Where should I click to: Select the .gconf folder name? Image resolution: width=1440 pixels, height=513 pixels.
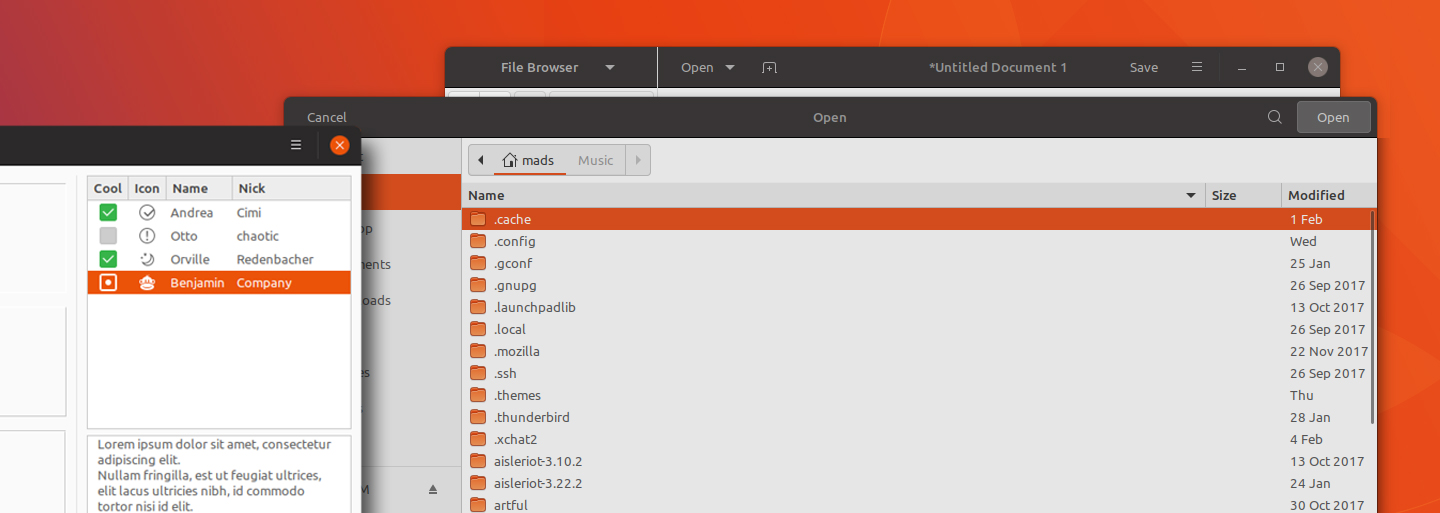(513, 263)
